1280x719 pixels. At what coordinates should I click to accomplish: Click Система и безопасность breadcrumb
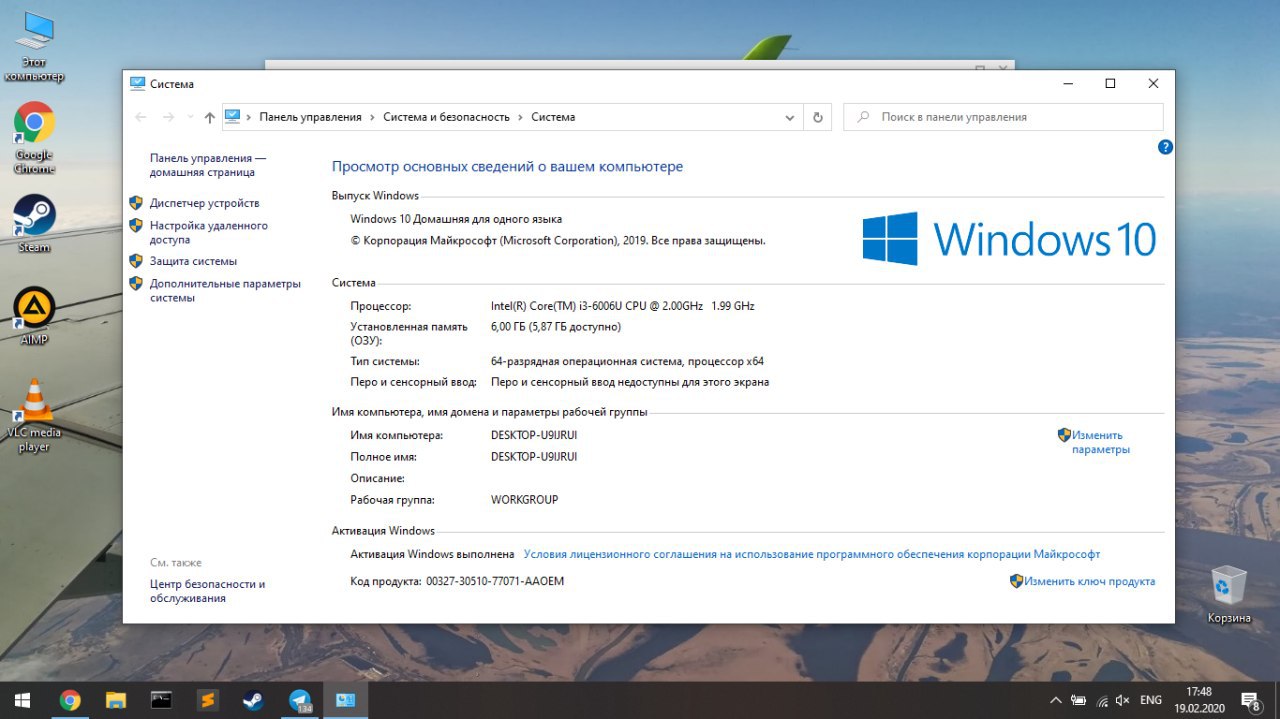click(x=446, y=117)
